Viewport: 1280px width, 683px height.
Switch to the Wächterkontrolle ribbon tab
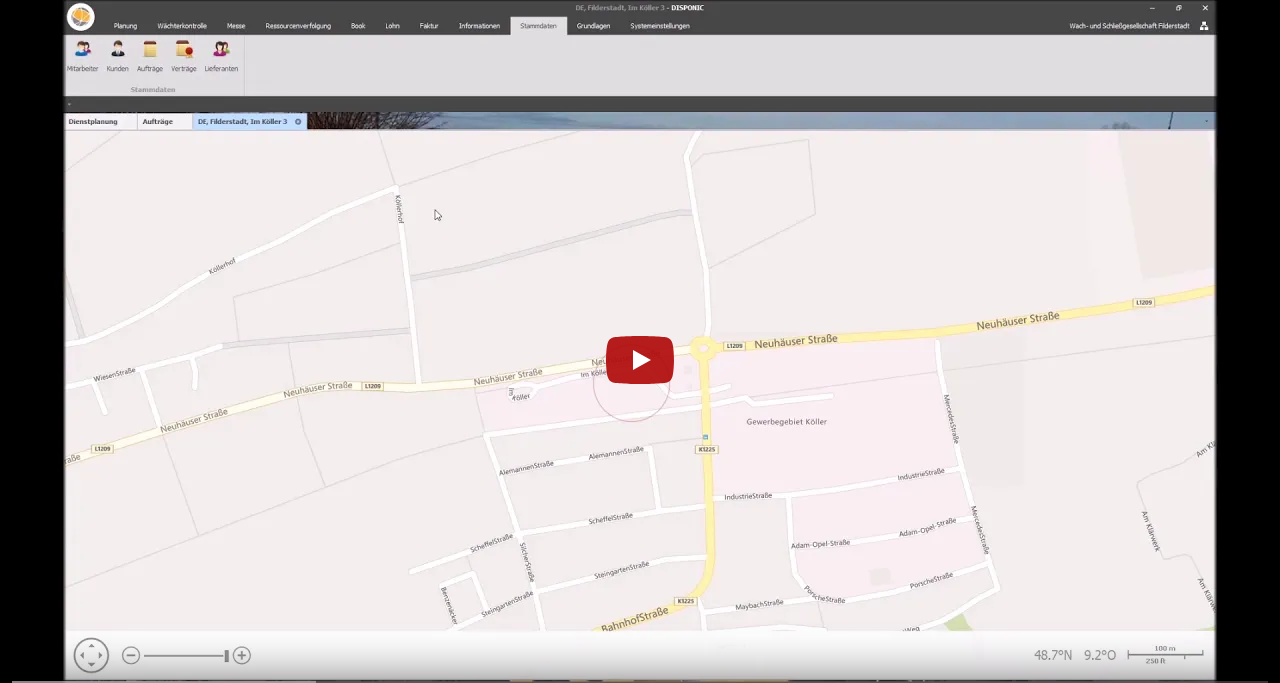click(x=182, y=26)
